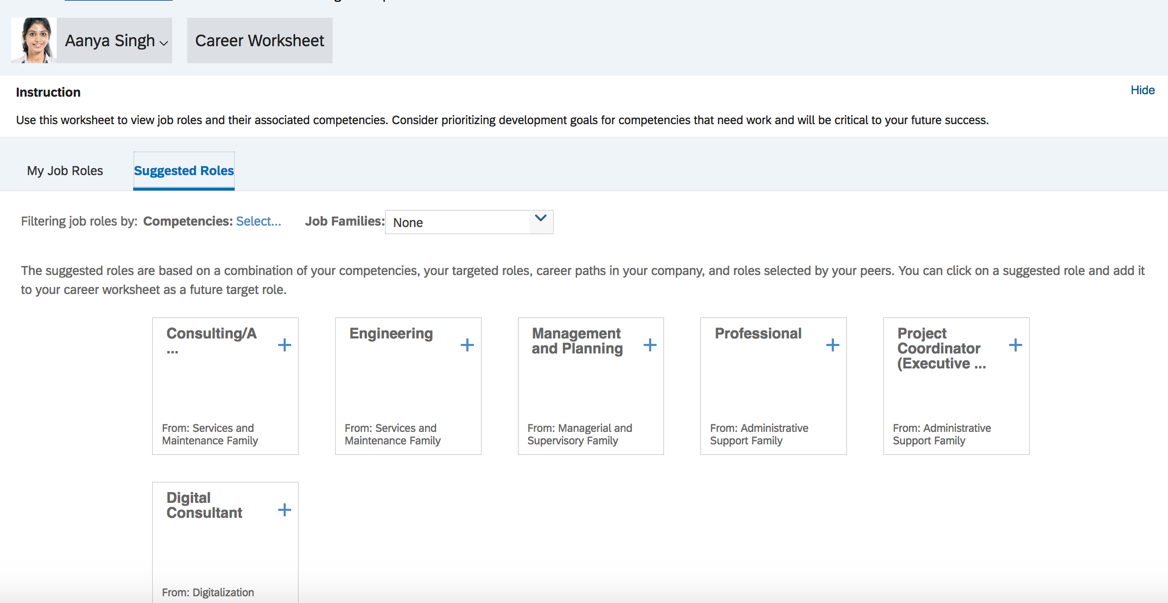Click the plus icon on Project Coordinator card
Screen dimensions: 1168x603
click(1015, 344)
